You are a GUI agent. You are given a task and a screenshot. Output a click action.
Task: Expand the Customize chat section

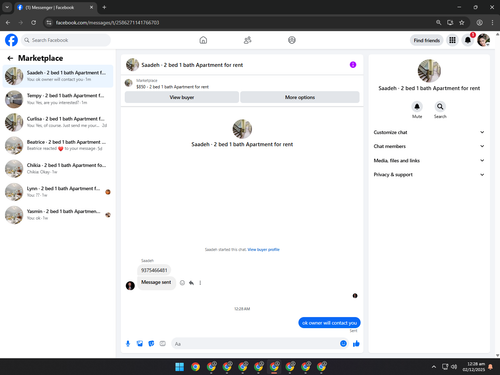click(x=429, y=132)
